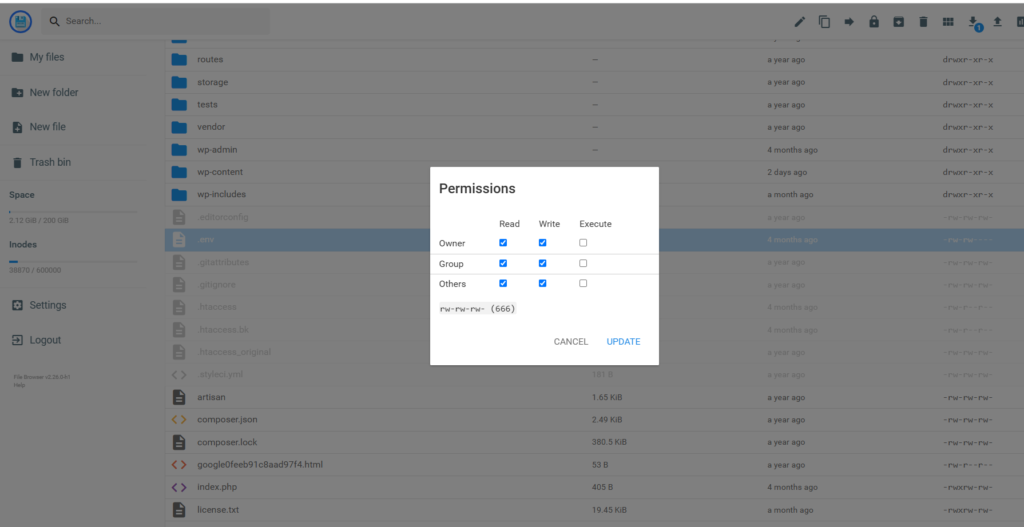Click the vendor folder icon

(x=179, y=127)
